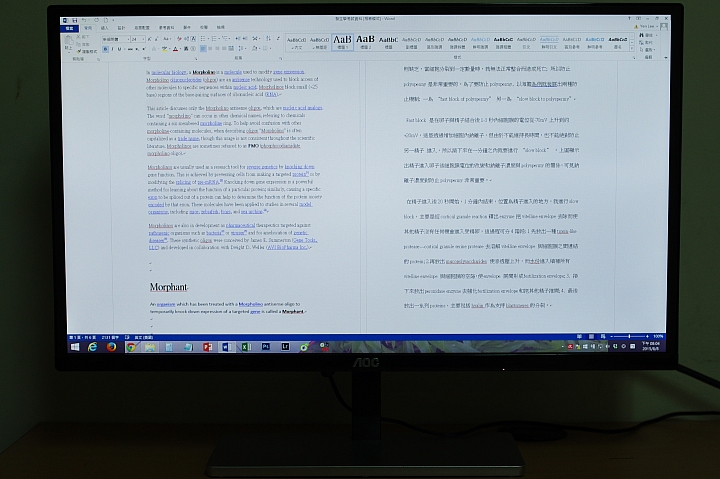Open the Find command in the Editing group
The image size is (720, 479).
pyautogui.click(x=646, y=35)
